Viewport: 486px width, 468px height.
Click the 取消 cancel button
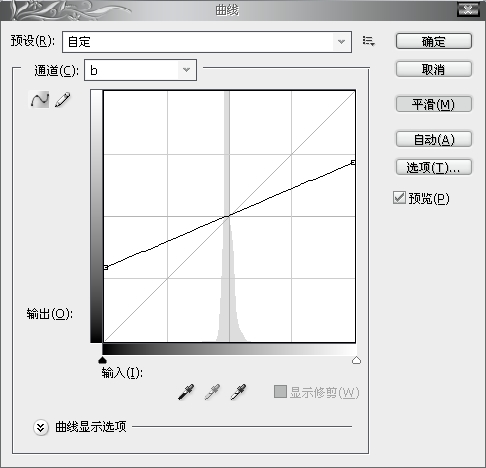coord(434,69)
